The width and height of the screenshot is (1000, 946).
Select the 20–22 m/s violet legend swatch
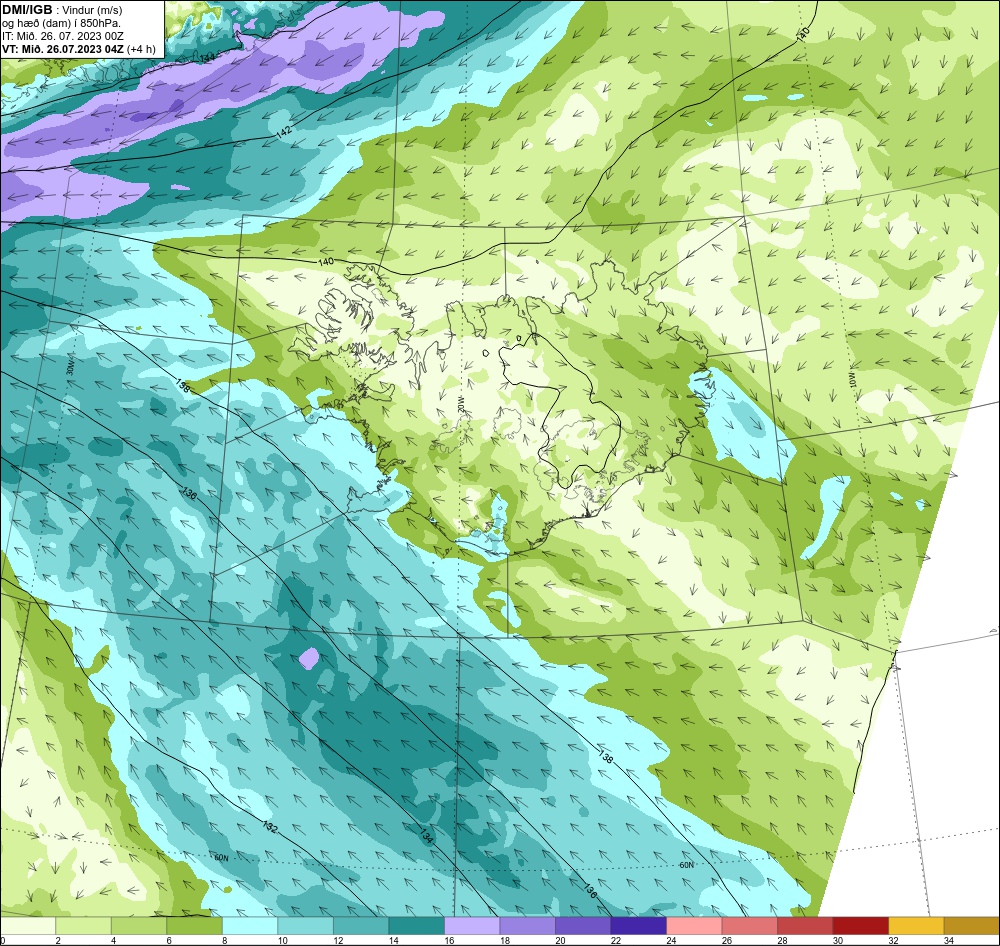click(583, 926)
